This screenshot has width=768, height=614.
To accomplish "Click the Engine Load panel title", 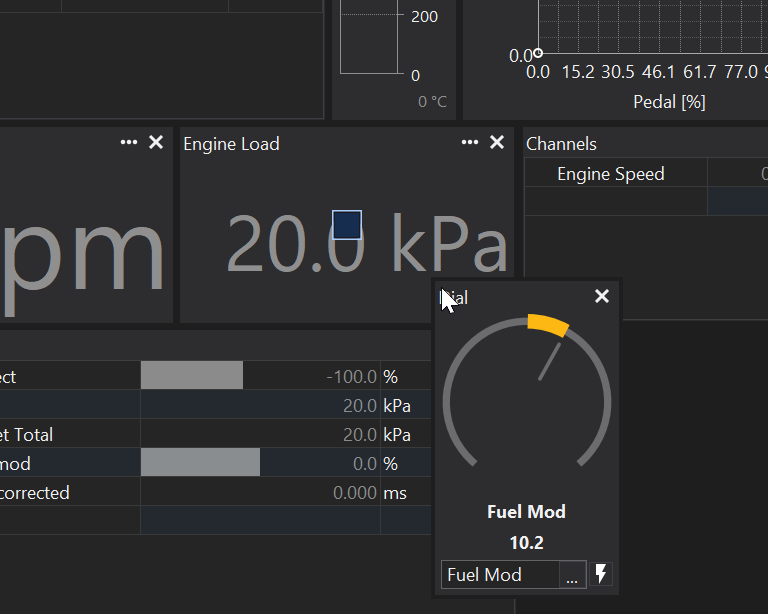I will [231, 144].
